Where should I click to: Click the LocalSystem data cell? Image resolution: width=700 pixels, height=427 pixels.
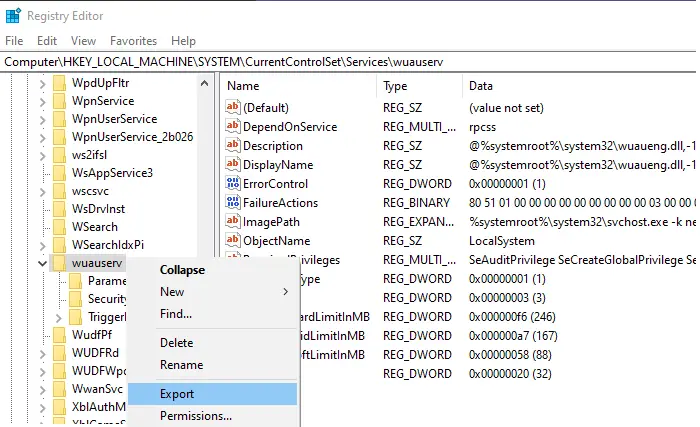pos(502,241)
